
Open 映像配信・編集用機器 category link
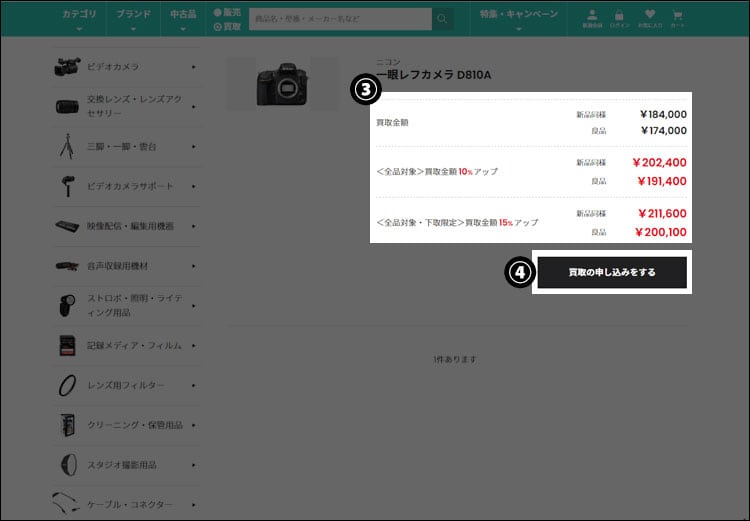(x=130, y=226)
